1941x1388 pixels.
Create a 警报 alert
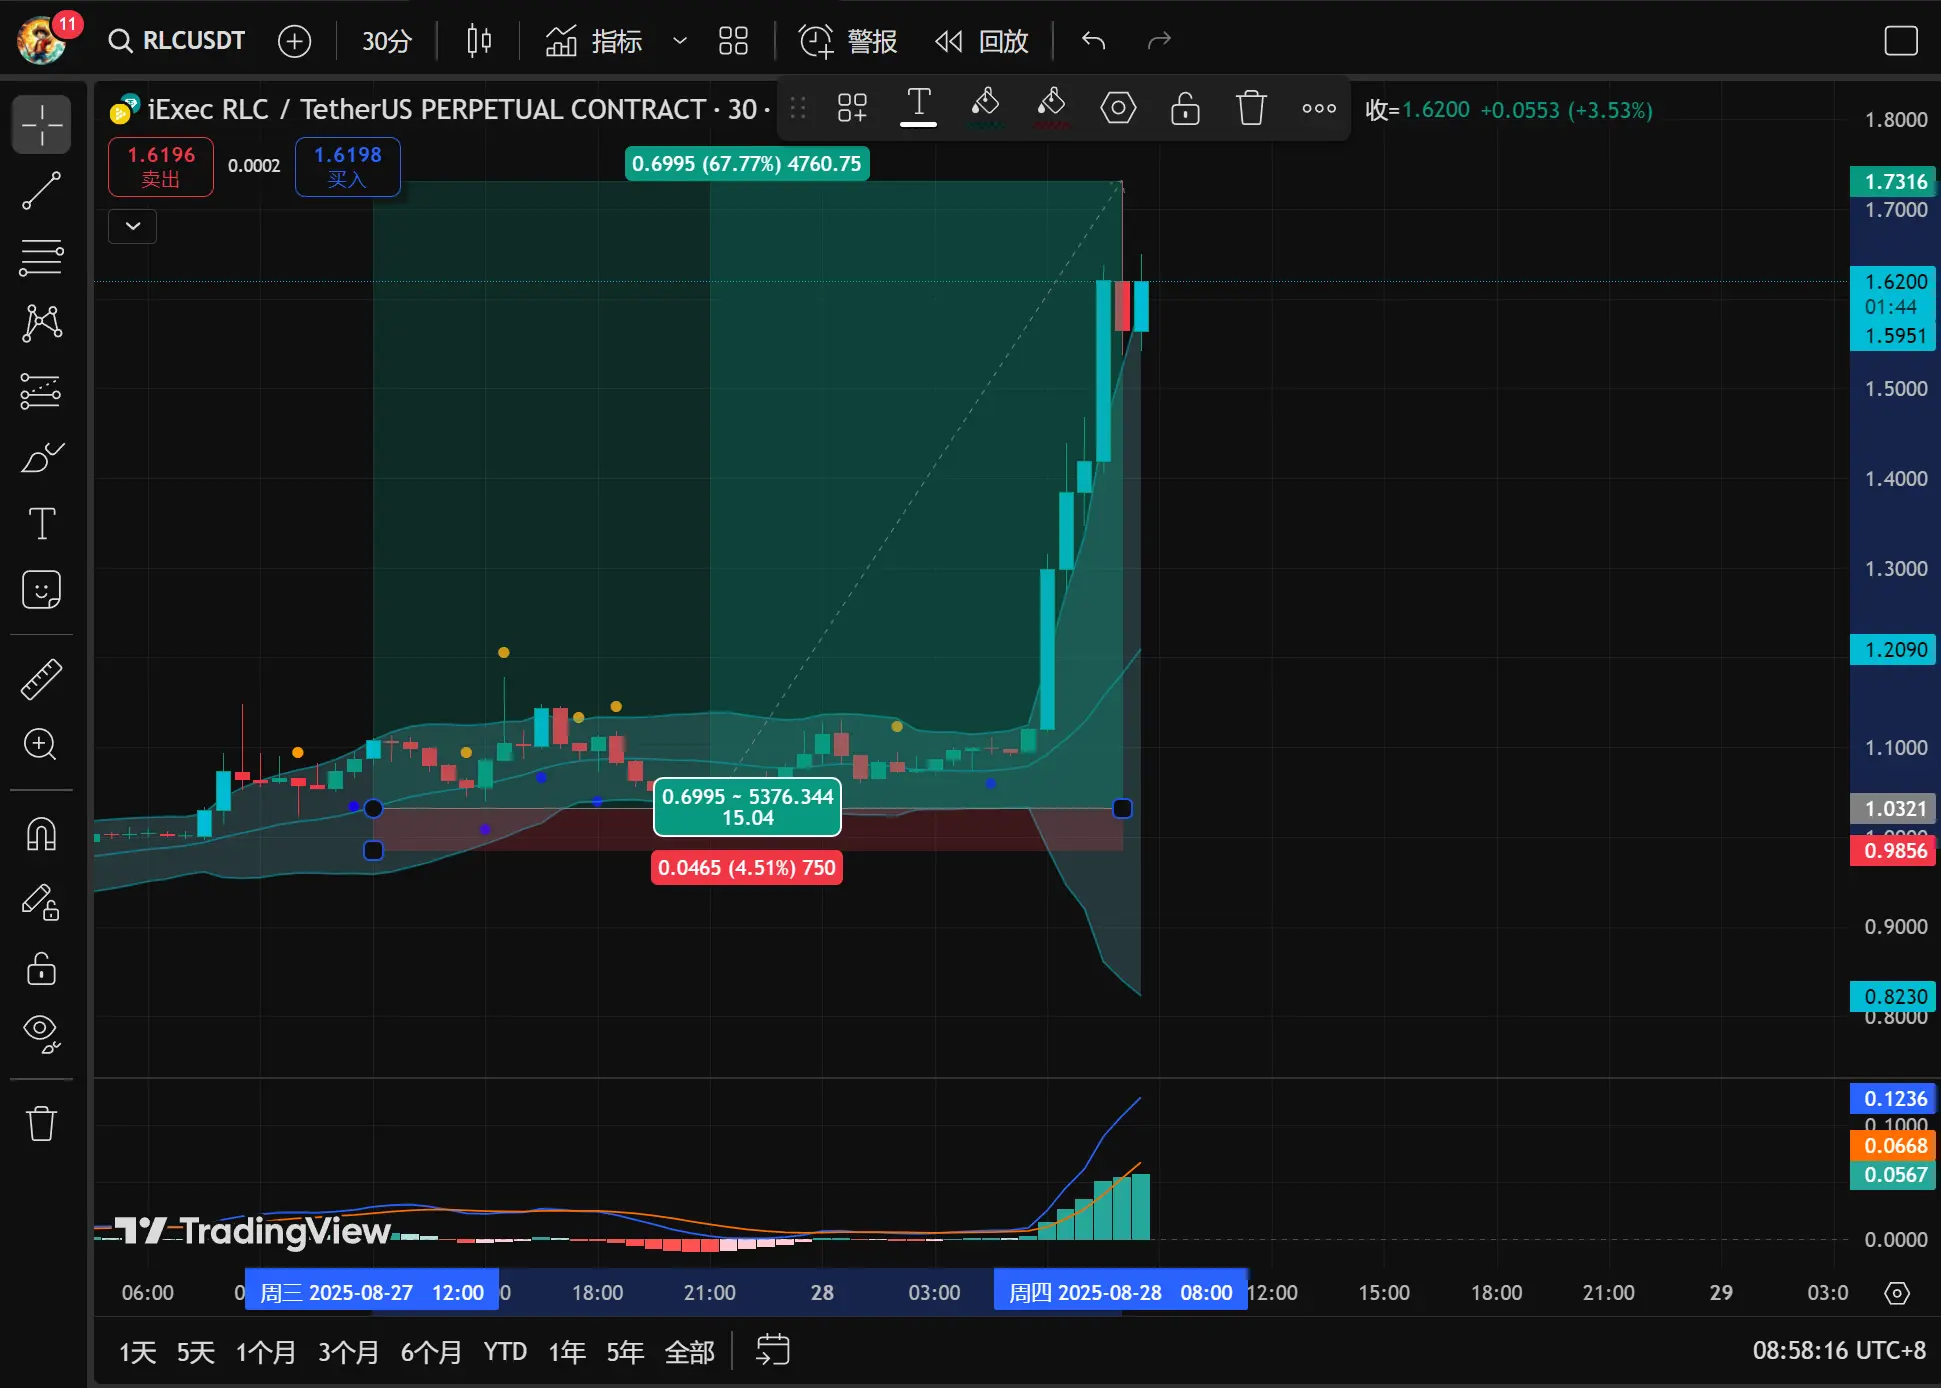coord(848,41)
